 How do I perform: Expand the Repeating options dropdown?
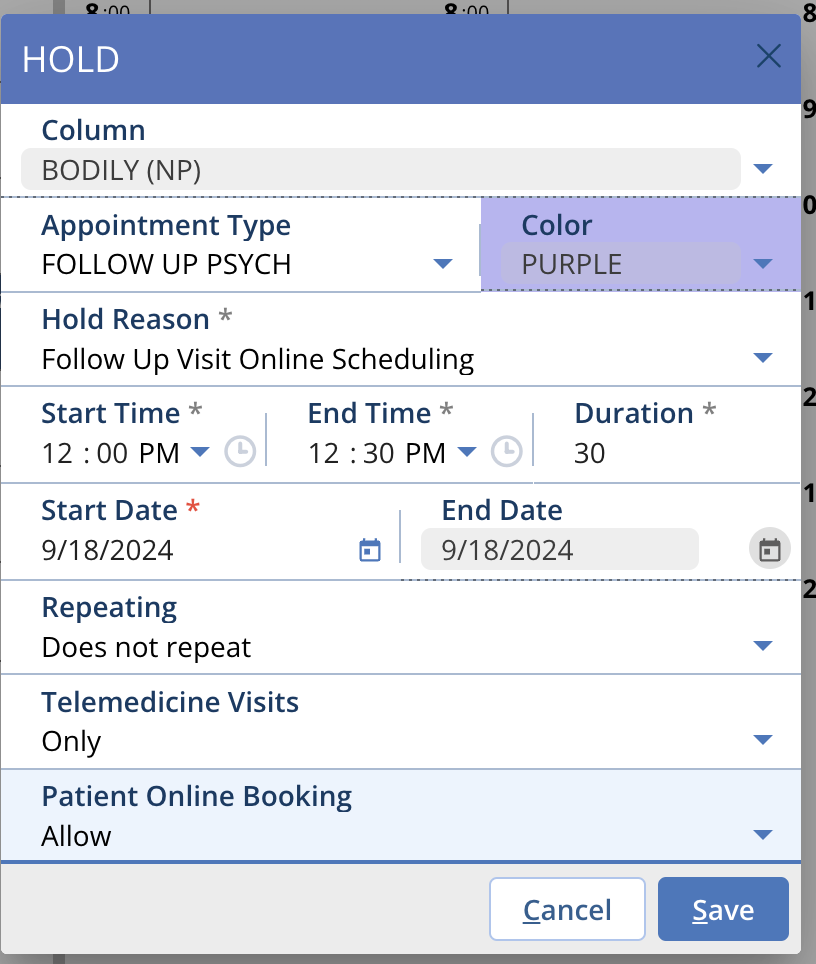point(763,646)
